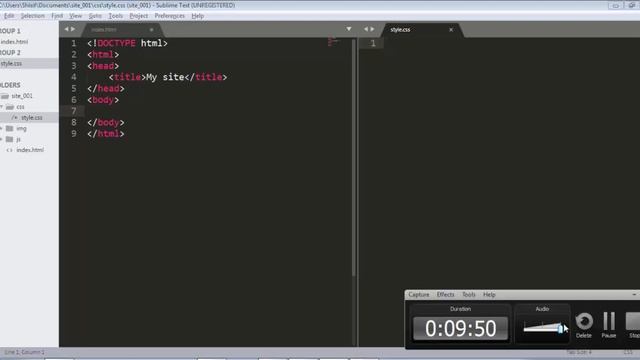Open the Project menu
Image resolution: width=640 pixels, height=360 pixels.
139,16
